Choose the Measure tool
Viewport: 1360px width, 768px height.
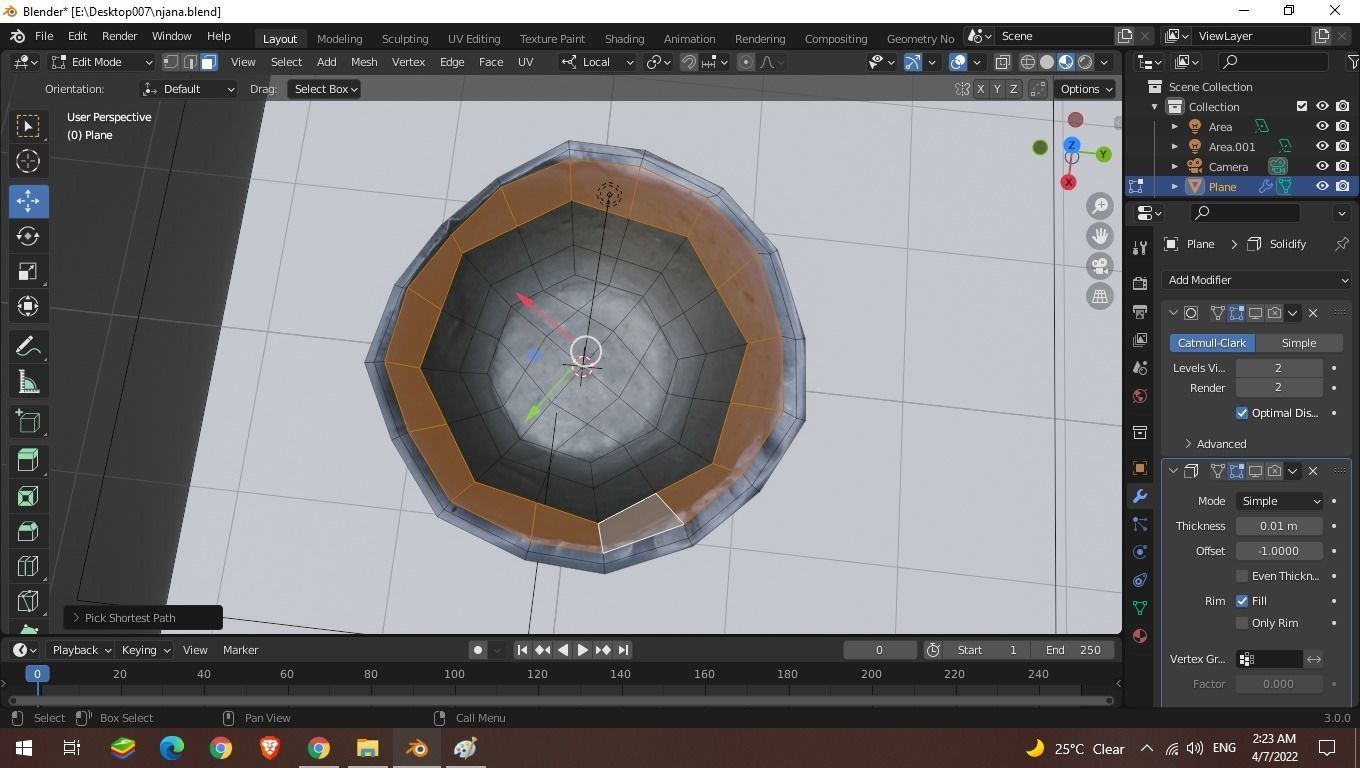(x=28, y=383)
